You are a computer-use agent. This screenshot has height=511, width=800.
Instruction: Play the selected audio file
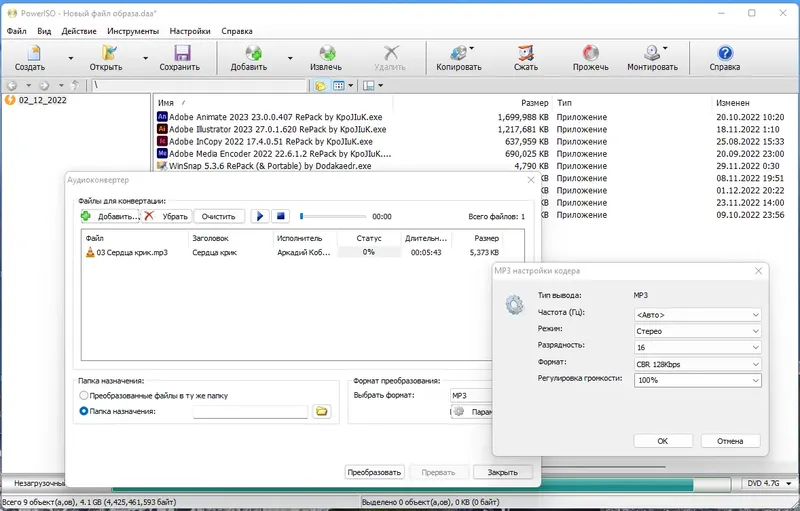click(x=260, y=216)
